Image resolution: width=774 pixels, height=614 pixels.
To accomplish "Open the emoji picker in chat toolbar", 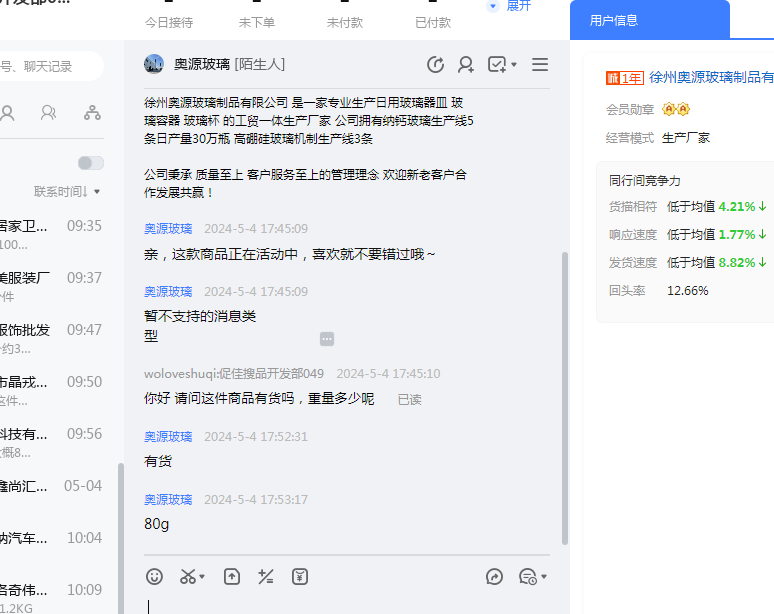I will click(x=154, y=576).
